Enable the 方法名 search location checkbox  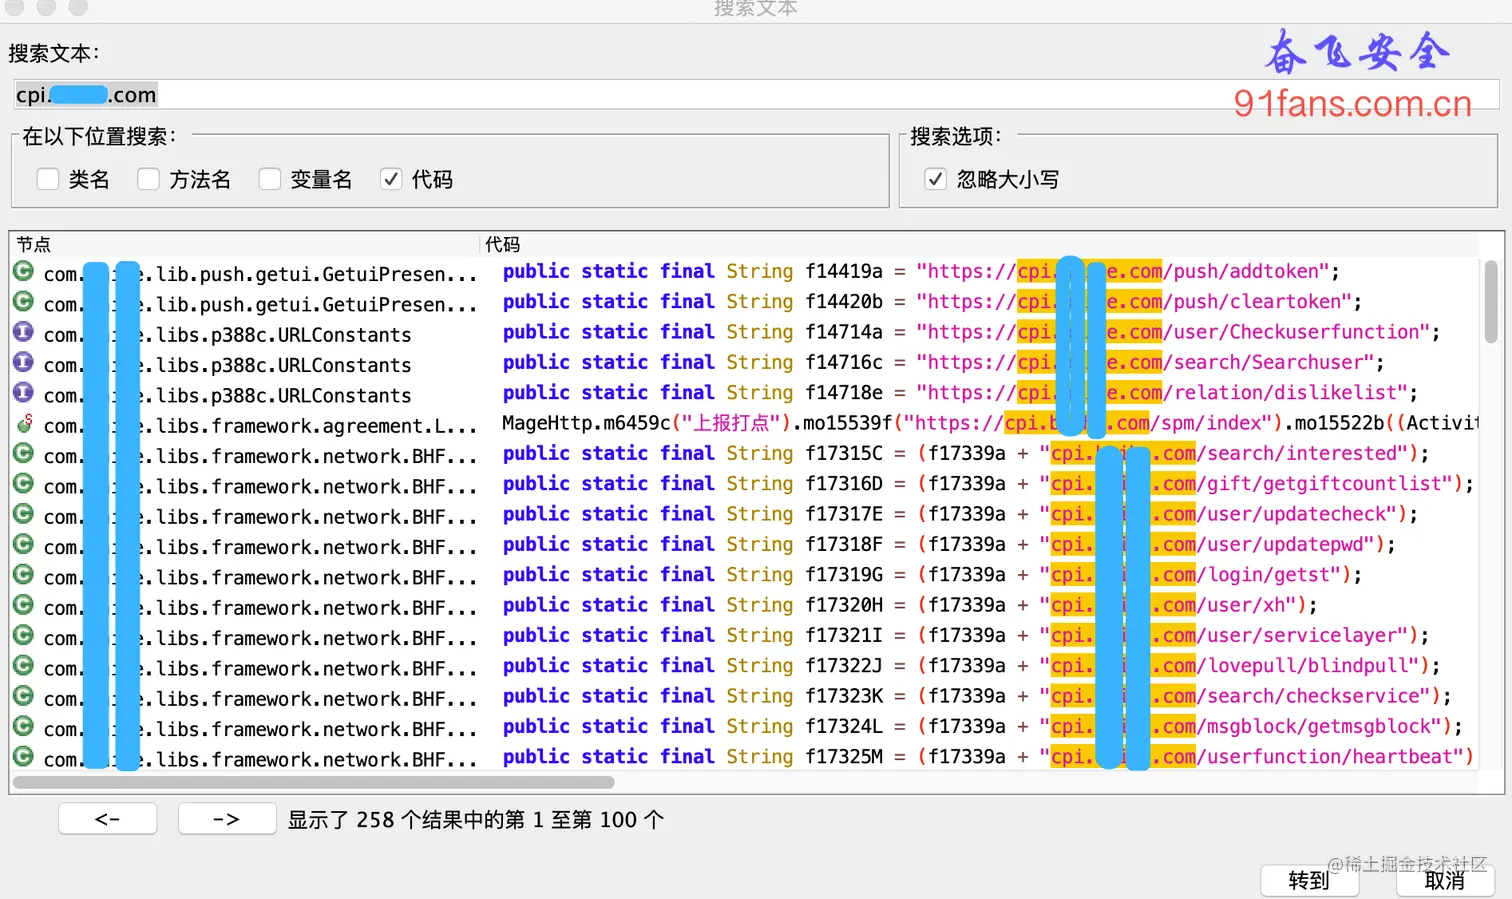pyautogui.click(x=149, y=179)
